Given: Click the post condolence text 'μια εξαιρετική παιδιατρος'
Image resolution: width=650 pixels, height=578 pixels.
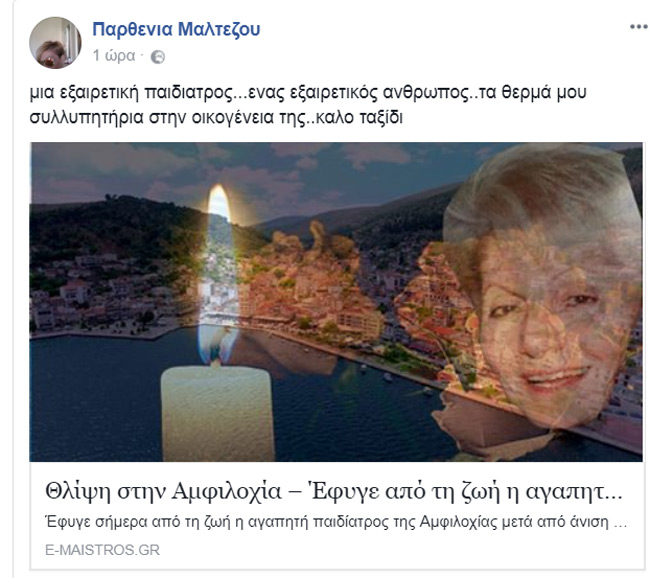Looking at the screenshot, I should click(x=132, y=92).
